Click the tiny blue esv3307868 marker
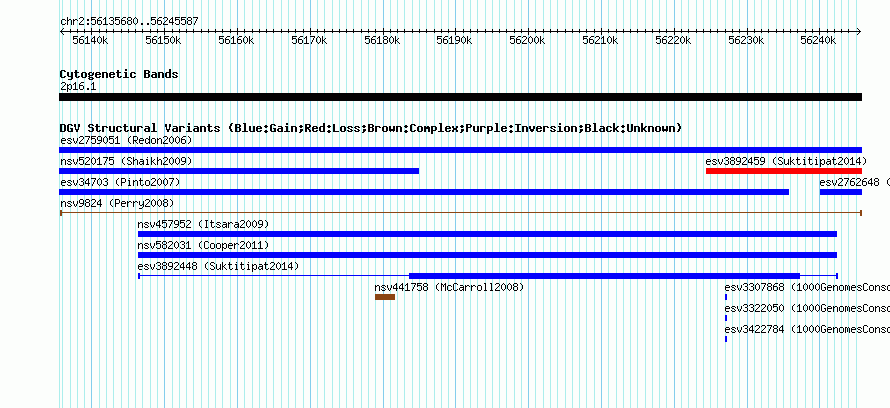 726,297
